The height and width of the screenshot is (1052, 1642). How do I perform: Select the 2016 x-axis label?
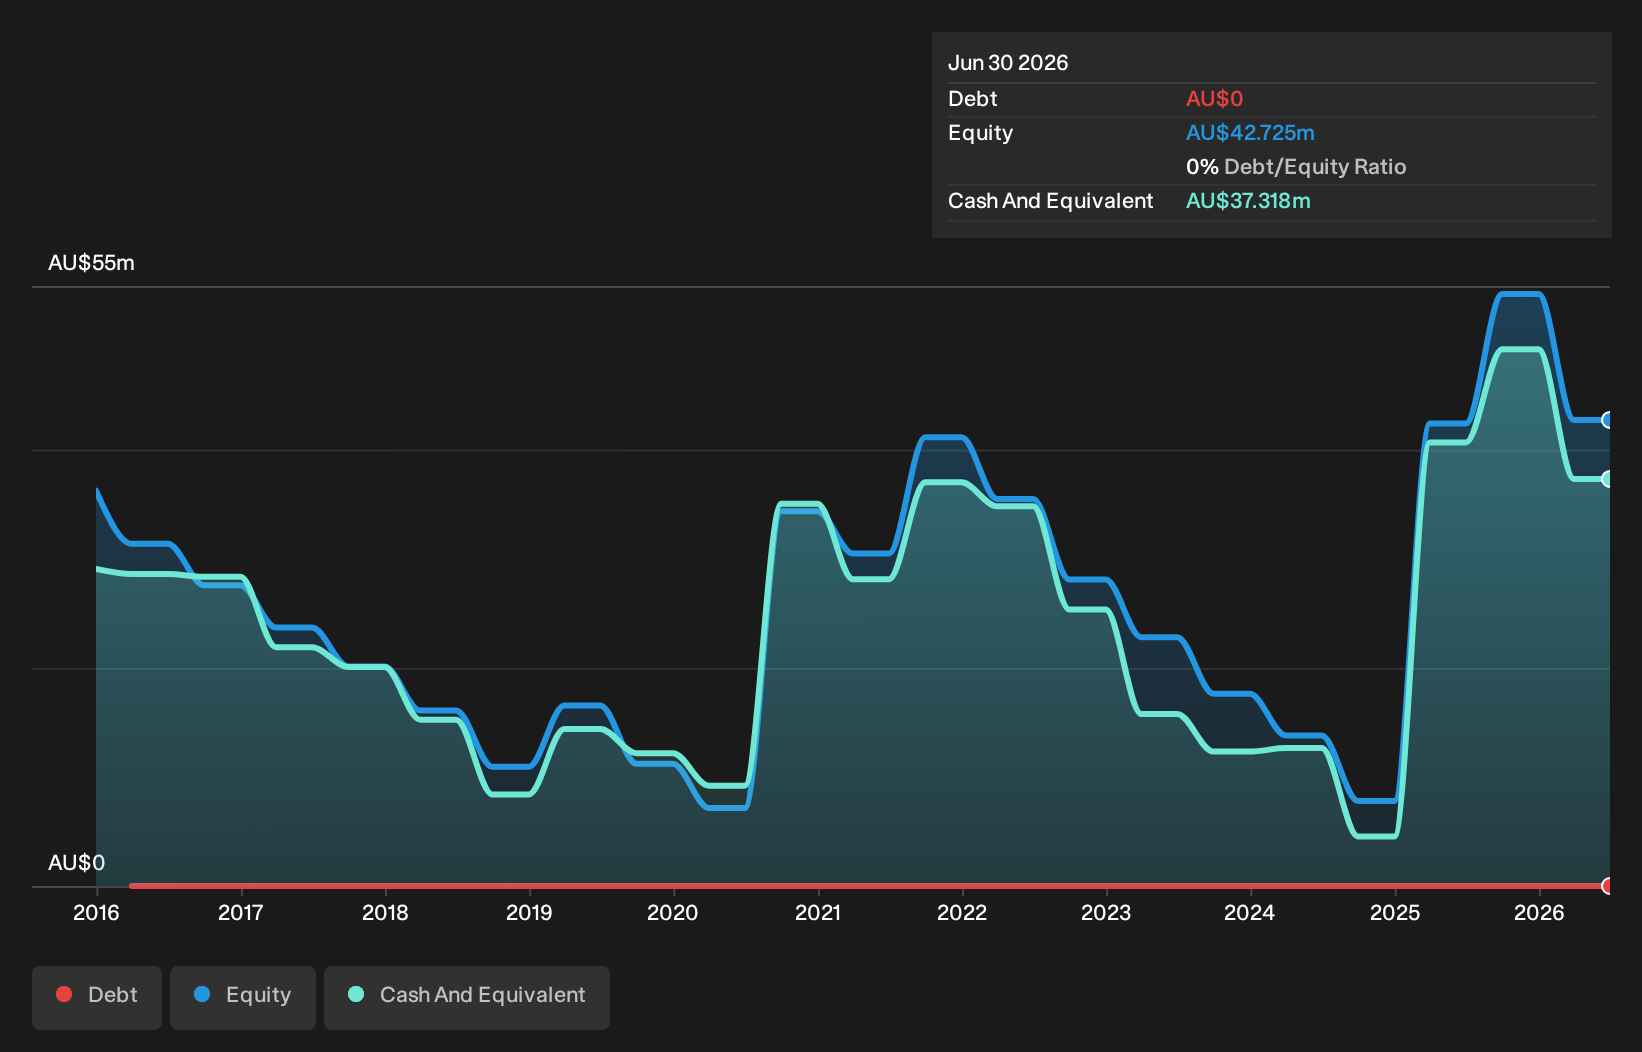96,912
